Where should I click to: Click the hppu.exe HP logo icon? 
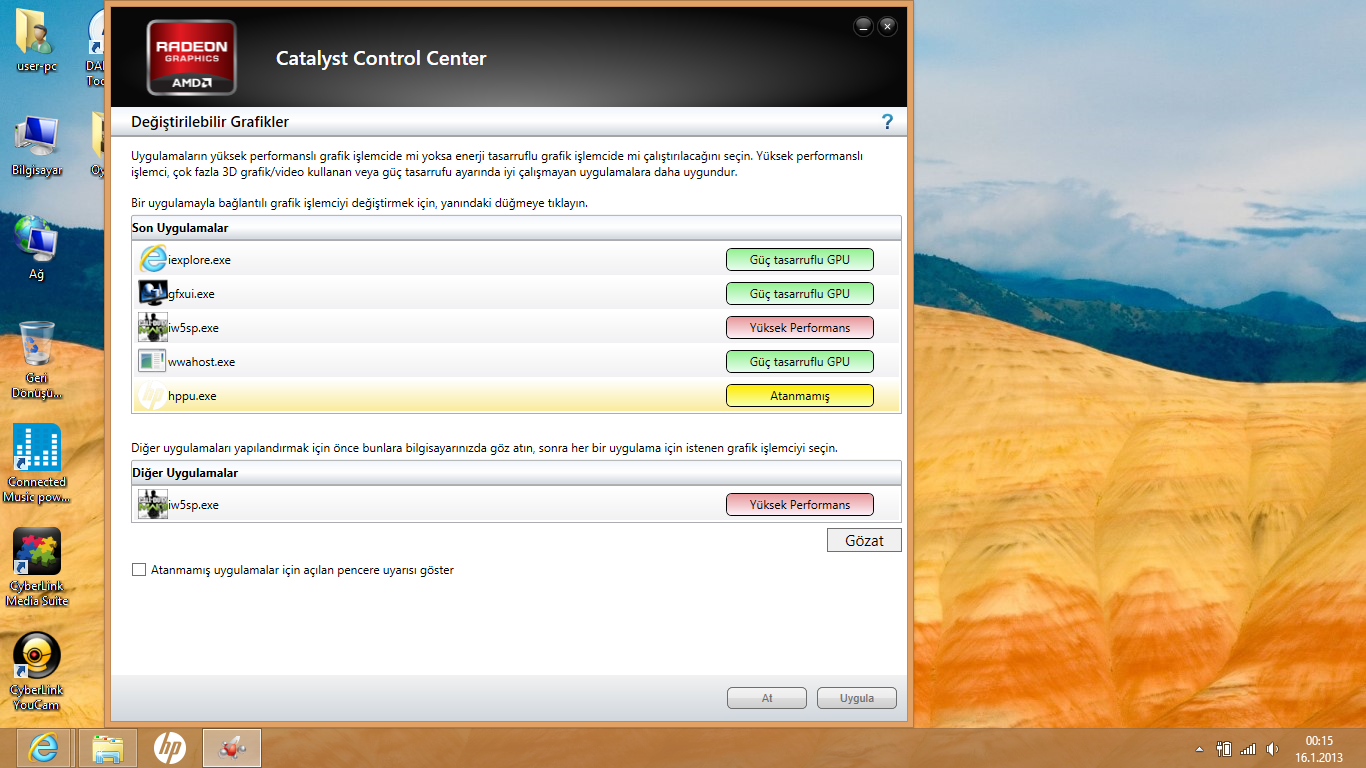[152, 395]
